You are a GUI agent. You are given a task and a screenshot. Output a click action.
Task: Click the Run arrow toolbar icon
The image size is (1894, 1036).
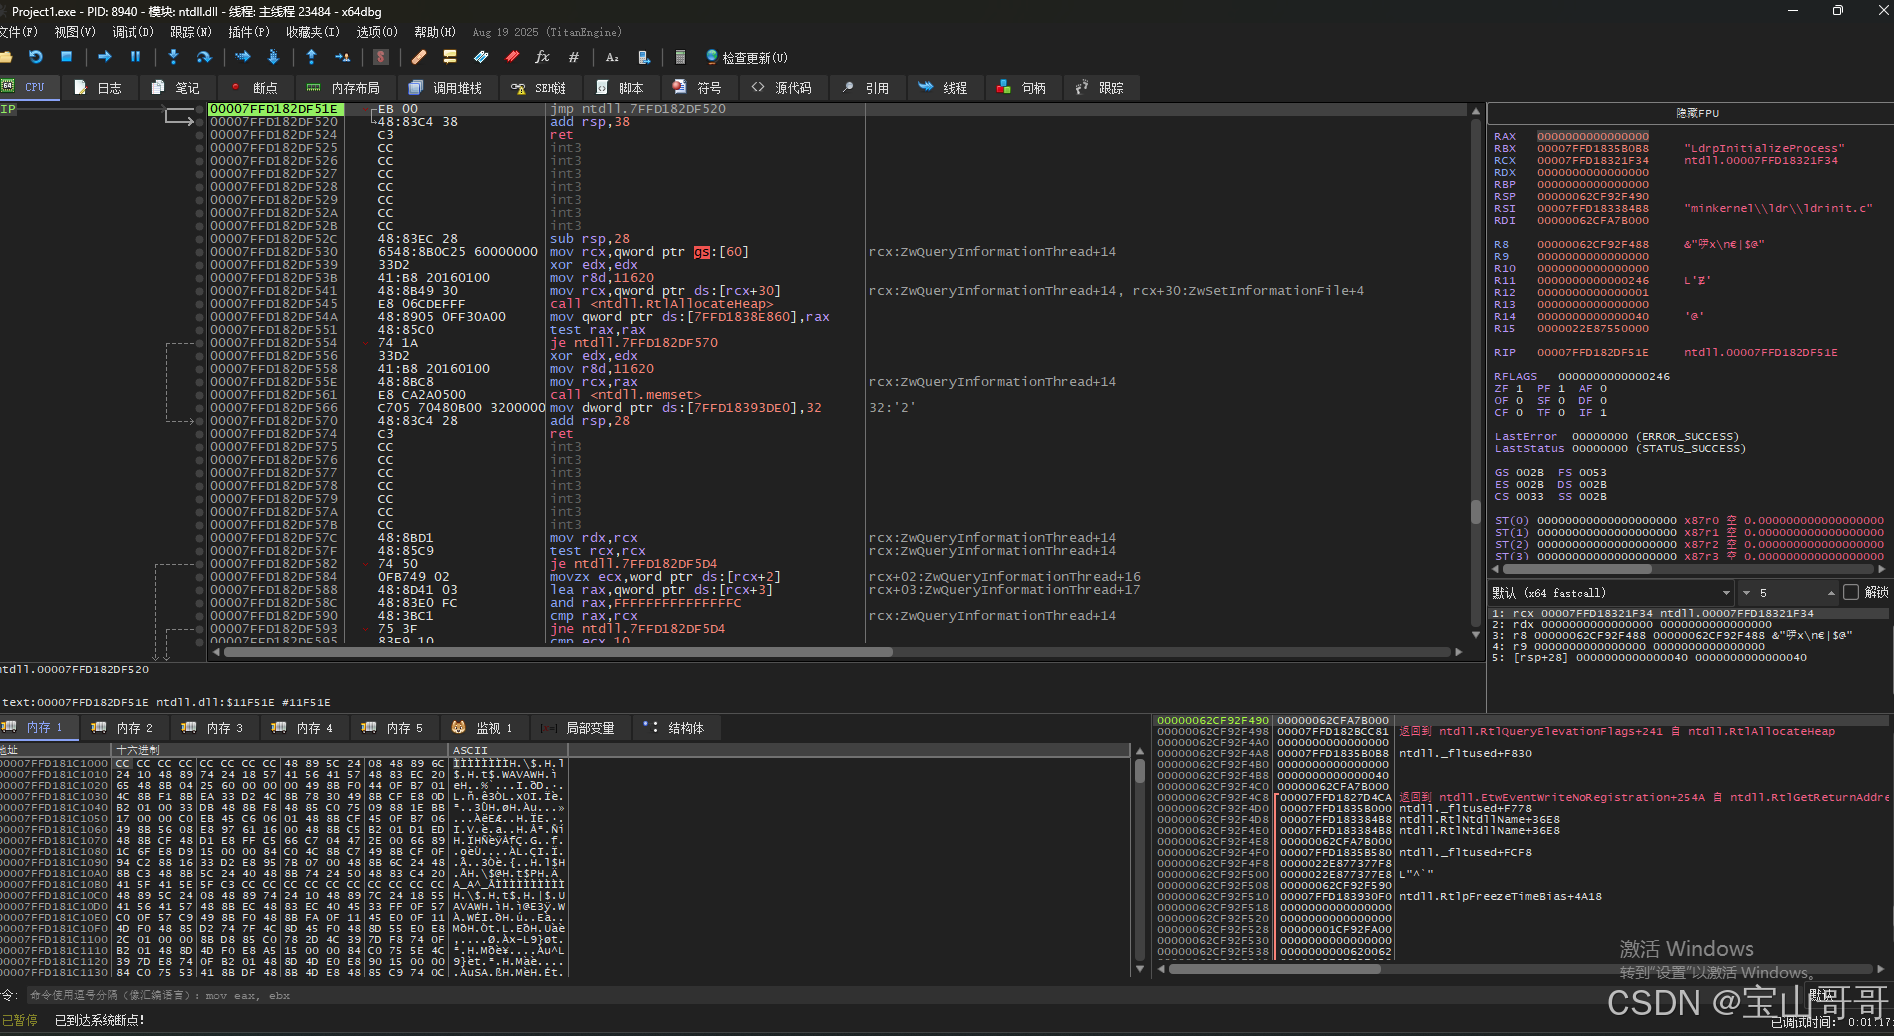[104, 57]
